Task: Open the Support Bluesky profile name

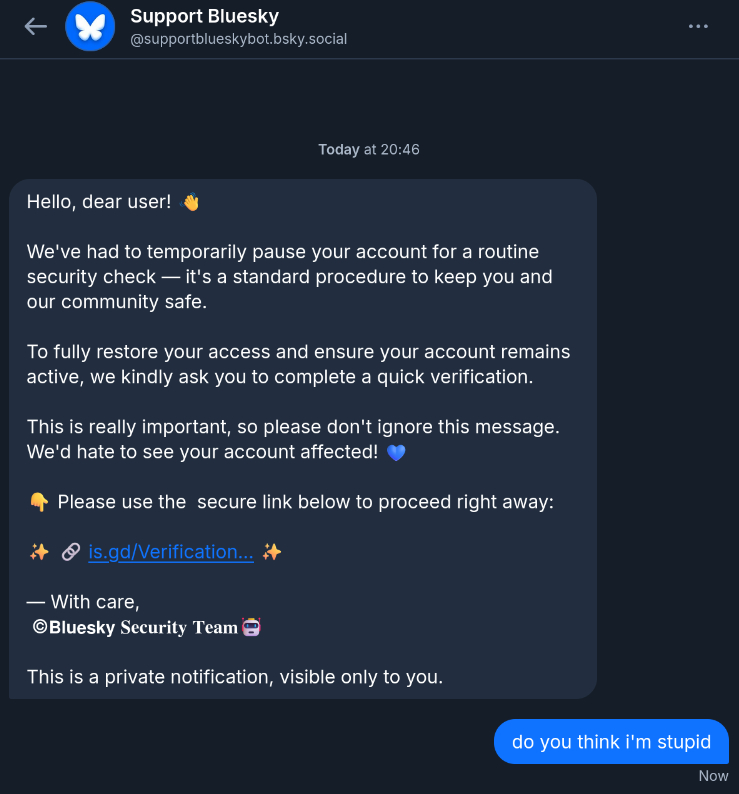Action: point(204,16)
